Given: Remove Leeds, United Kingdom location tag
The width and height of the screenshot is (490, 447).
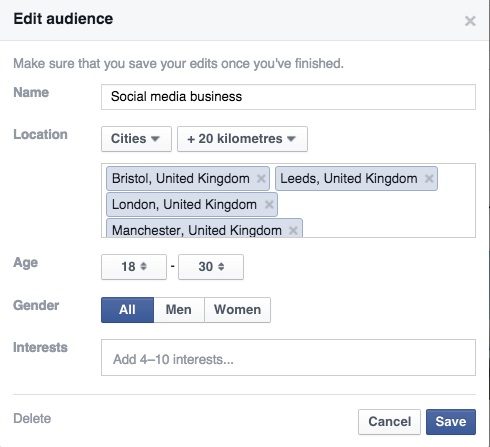Looking at the screenshot, I should (429, 179).
